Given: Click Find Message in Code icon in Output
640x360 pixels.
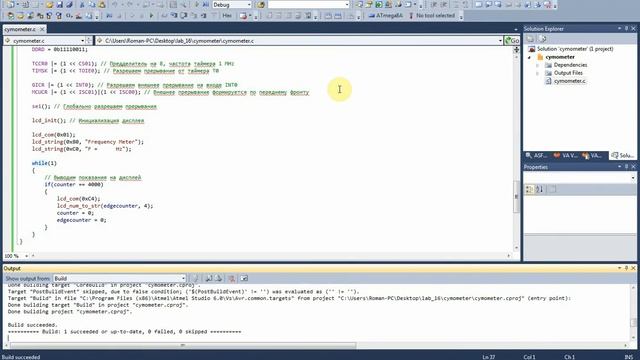Looking at the screenshot, I should pyautogui.click(x=195, y=278).
